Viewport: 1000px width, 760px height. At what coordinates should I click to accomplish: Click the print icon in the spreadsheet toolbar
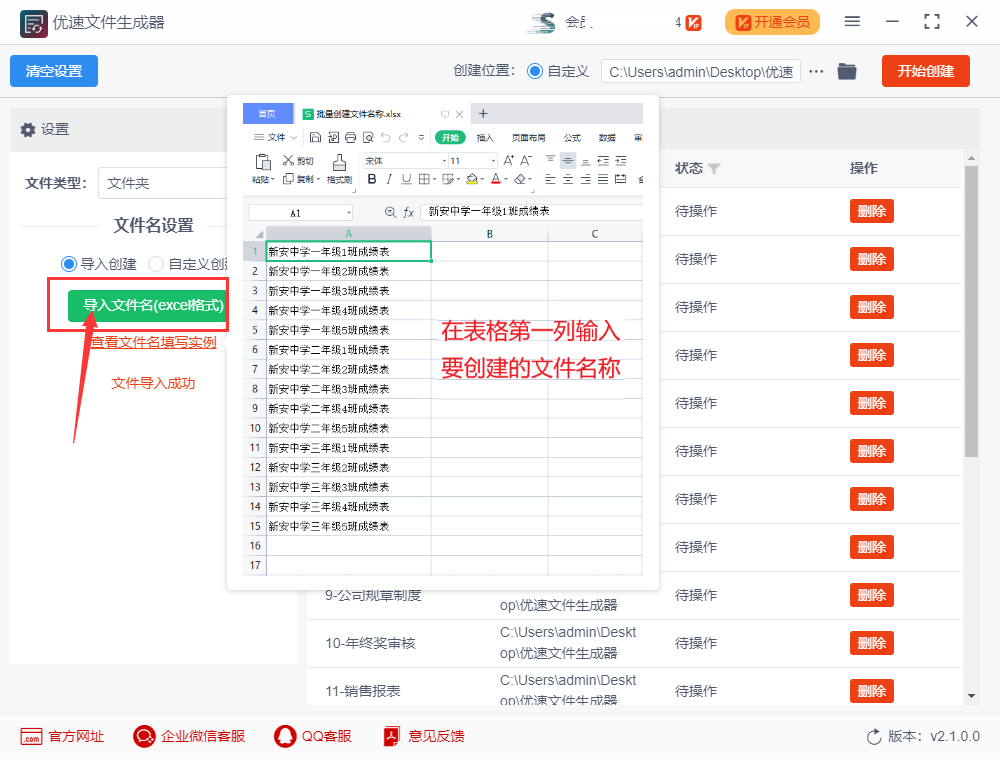click(350, 137)
